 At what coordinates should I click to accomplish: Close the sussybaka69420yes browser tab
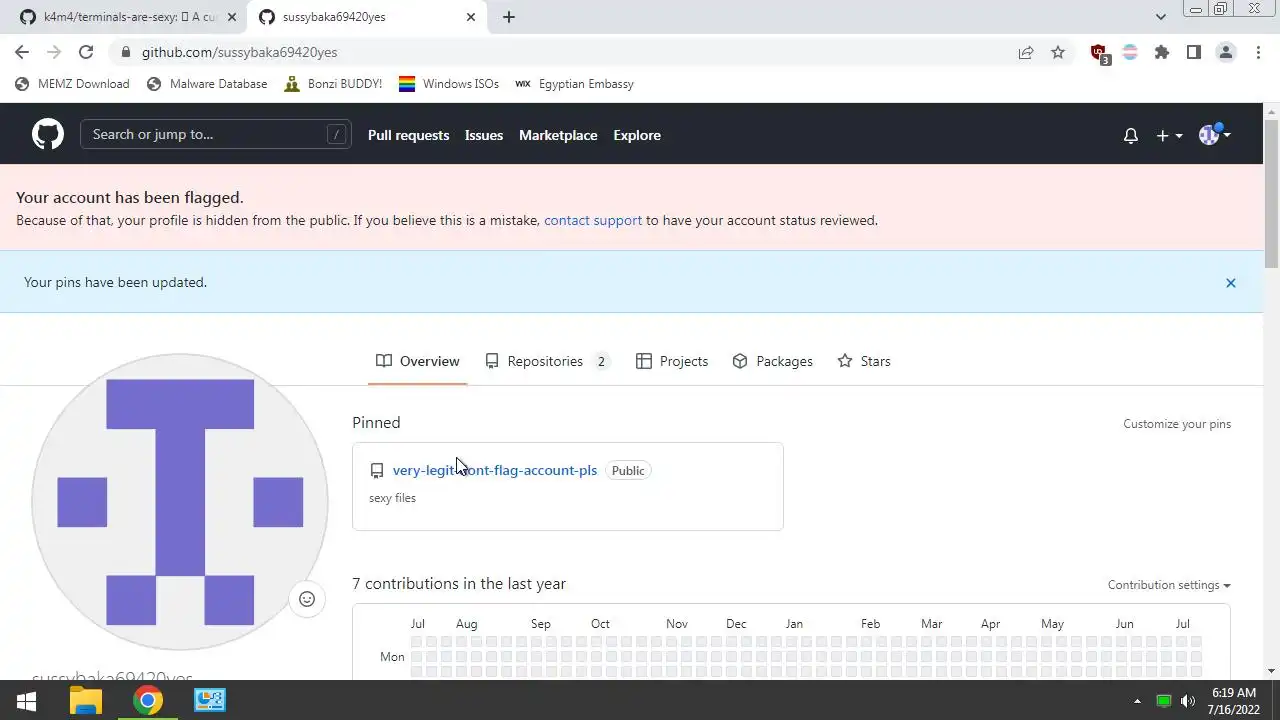(x=472, y=17)
